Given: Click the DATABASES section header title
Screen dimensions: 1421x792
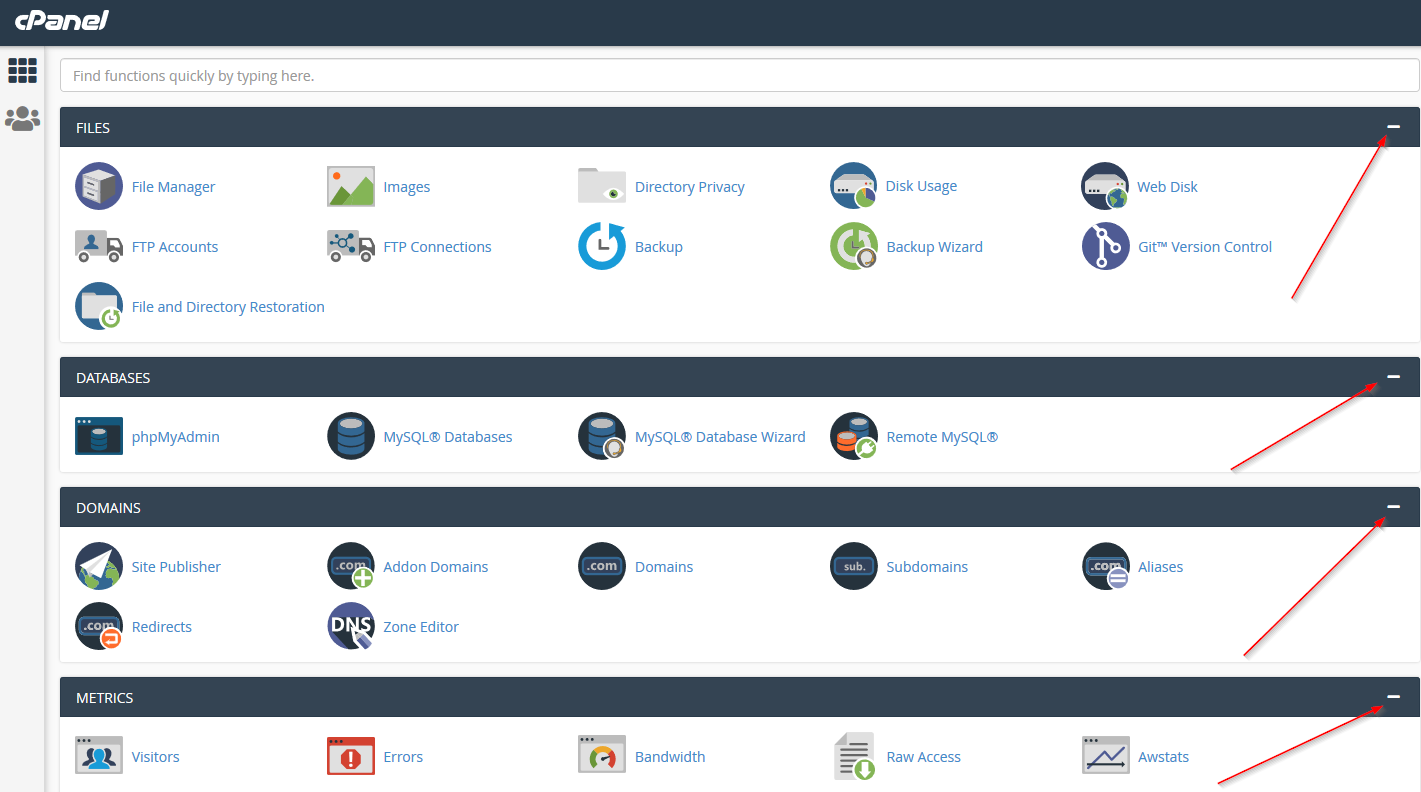Looking at the screenshot, I should [113, 378].
